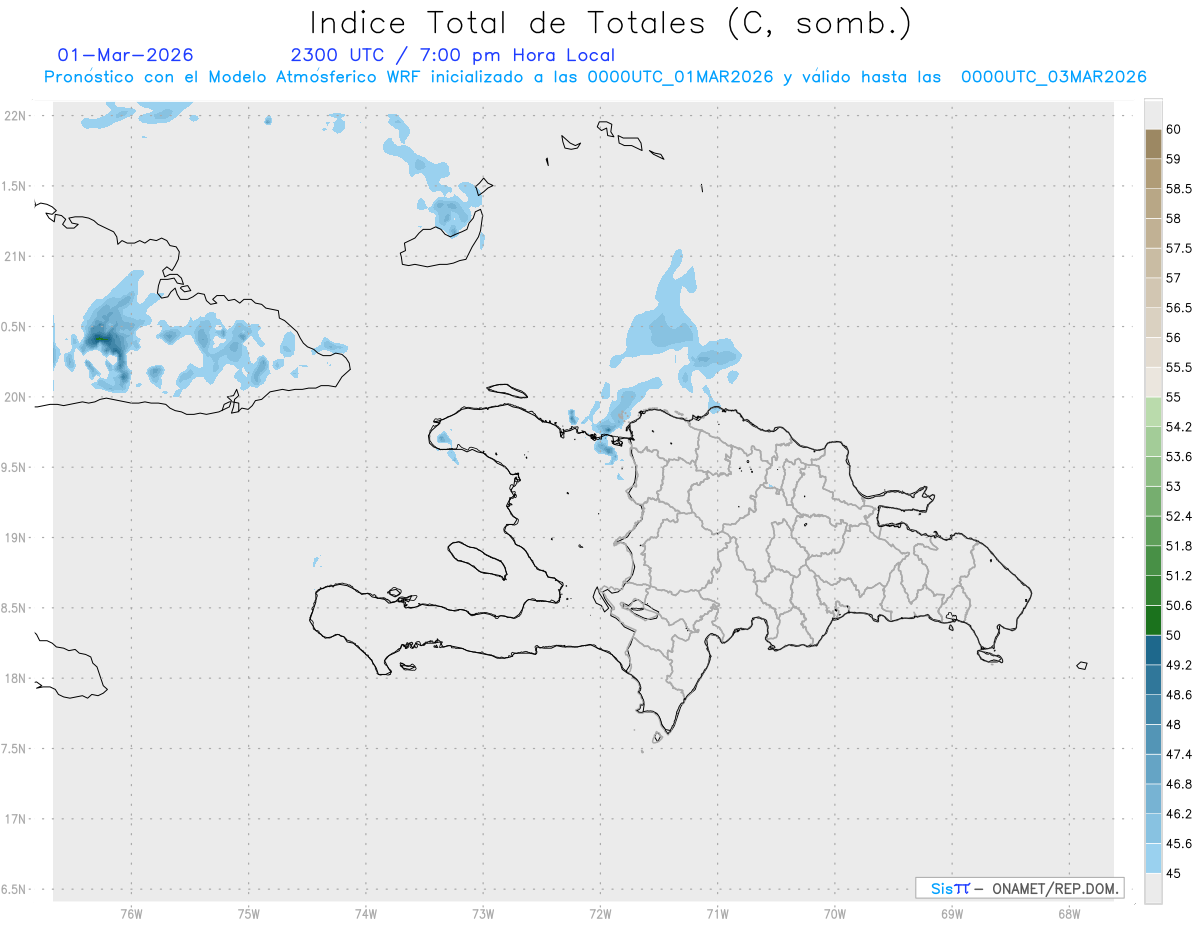Click the '49.2' colorbar value
1200x927 pixels.
click(1178, 665)
